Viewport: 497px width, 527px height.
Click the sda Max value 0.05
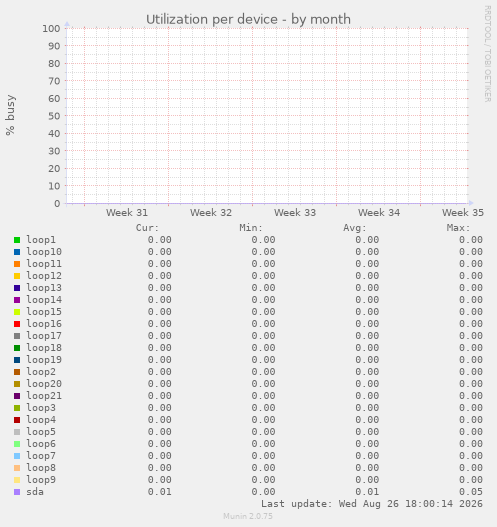[x=471, y=492]
